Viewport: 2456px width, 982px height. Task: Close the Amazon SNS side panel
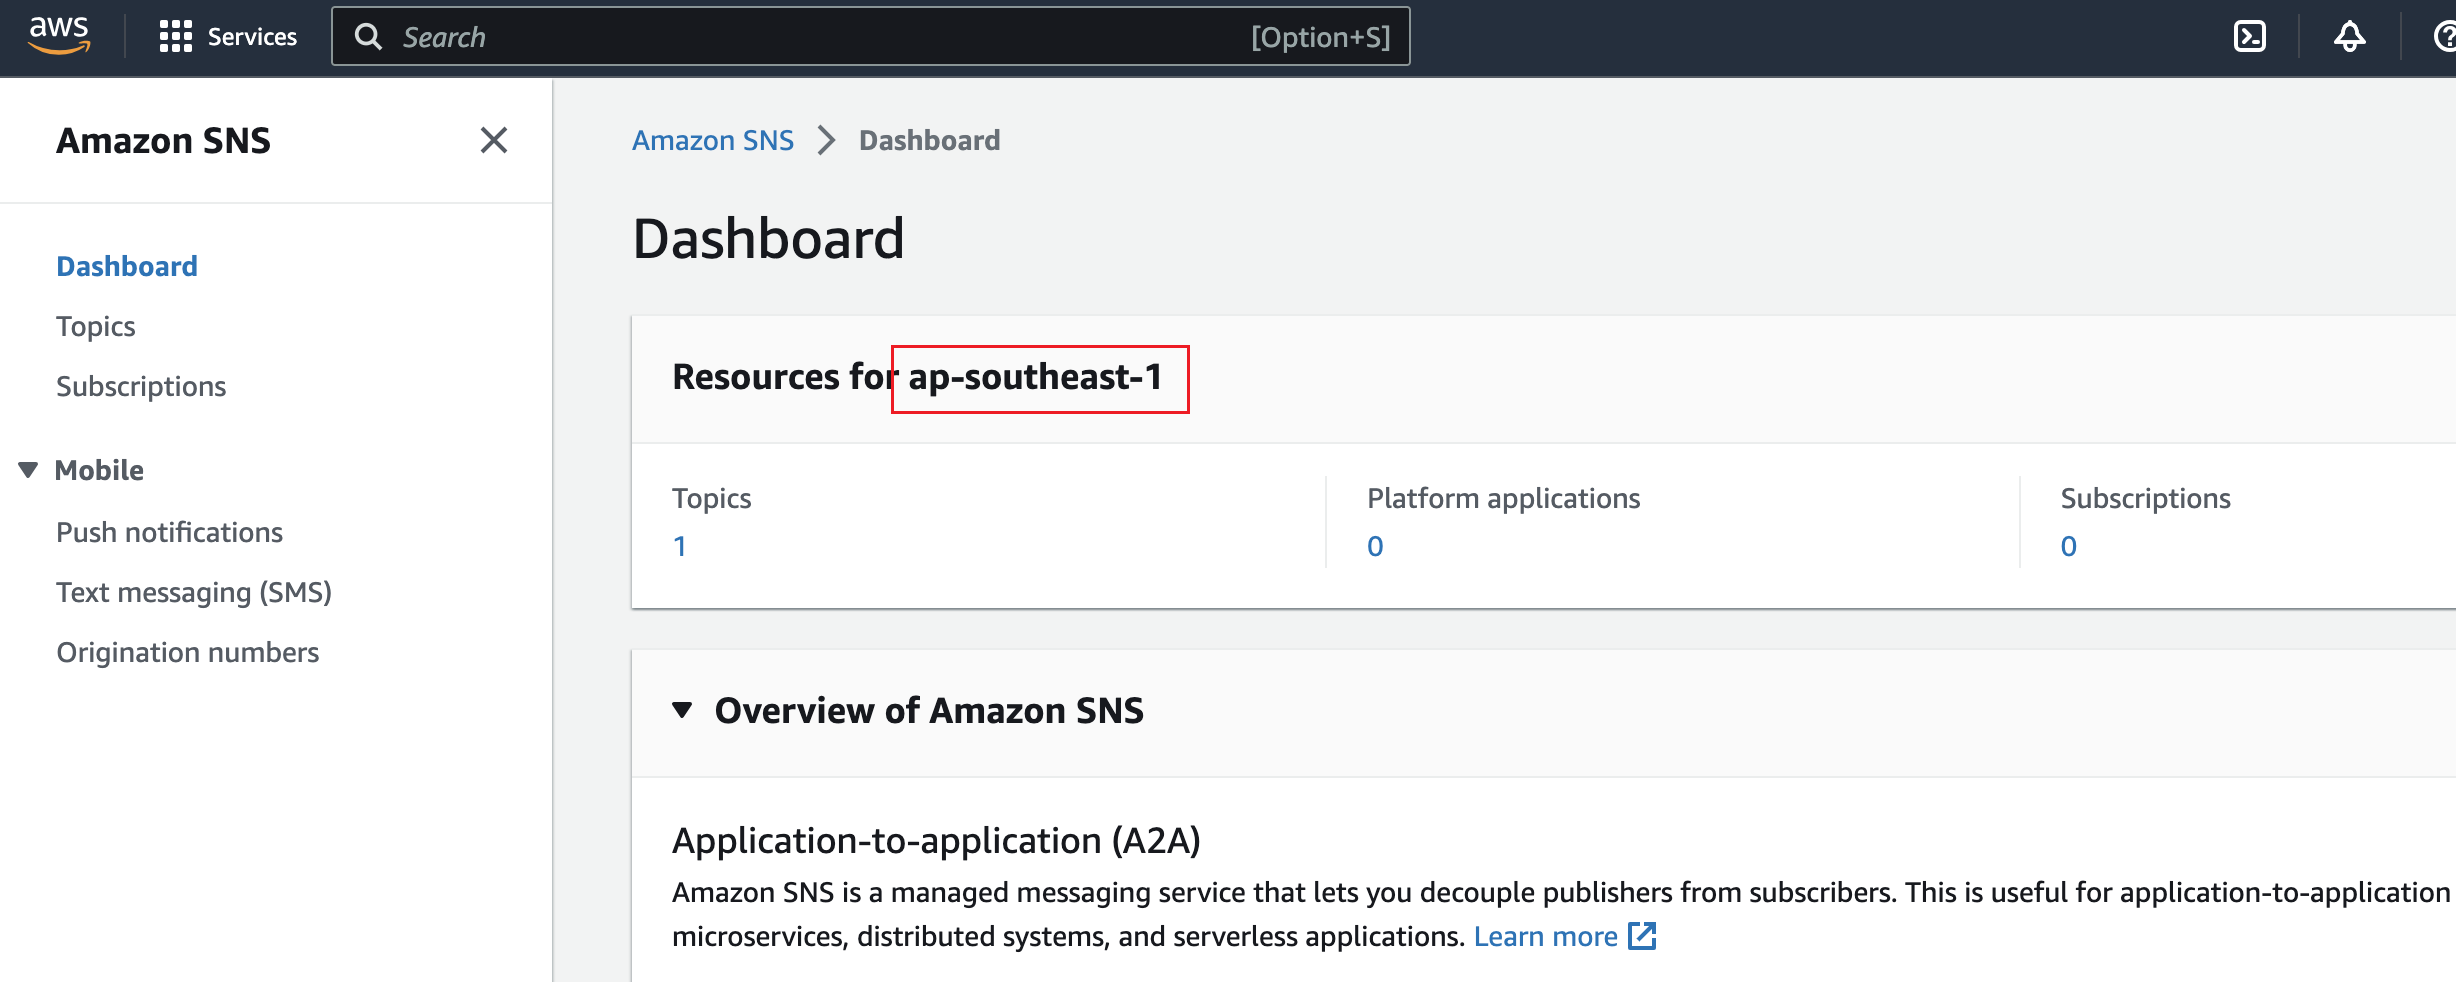(x=493, y=141)
